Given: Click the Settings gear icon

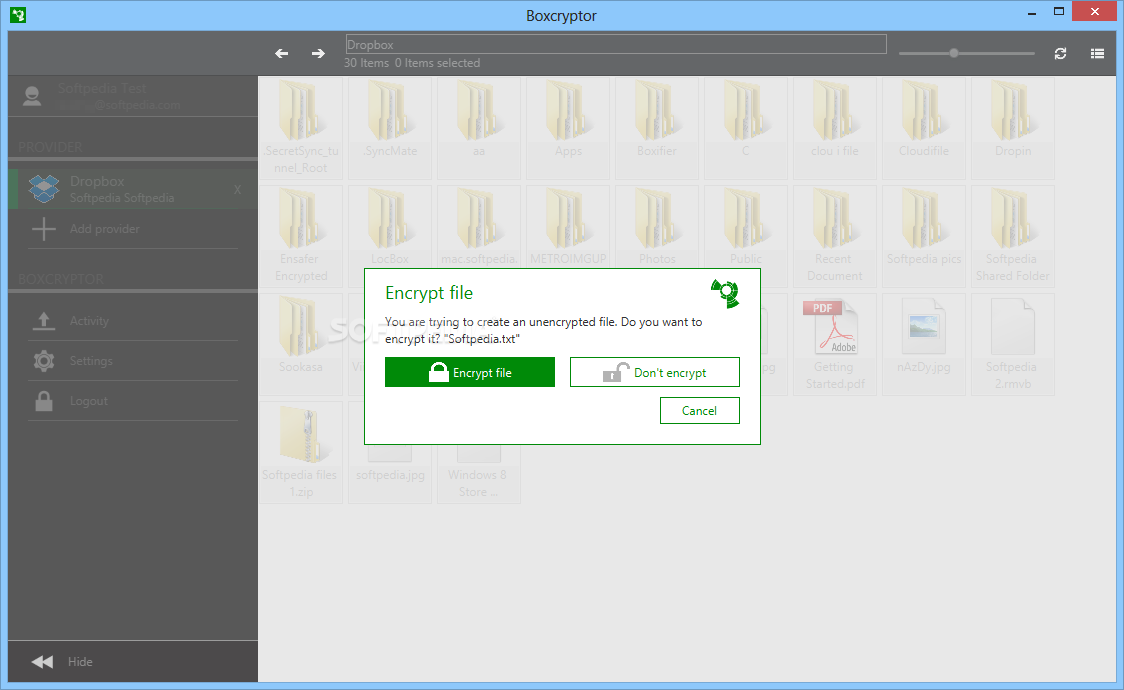Looking at the screenshot, I should 44,361.
